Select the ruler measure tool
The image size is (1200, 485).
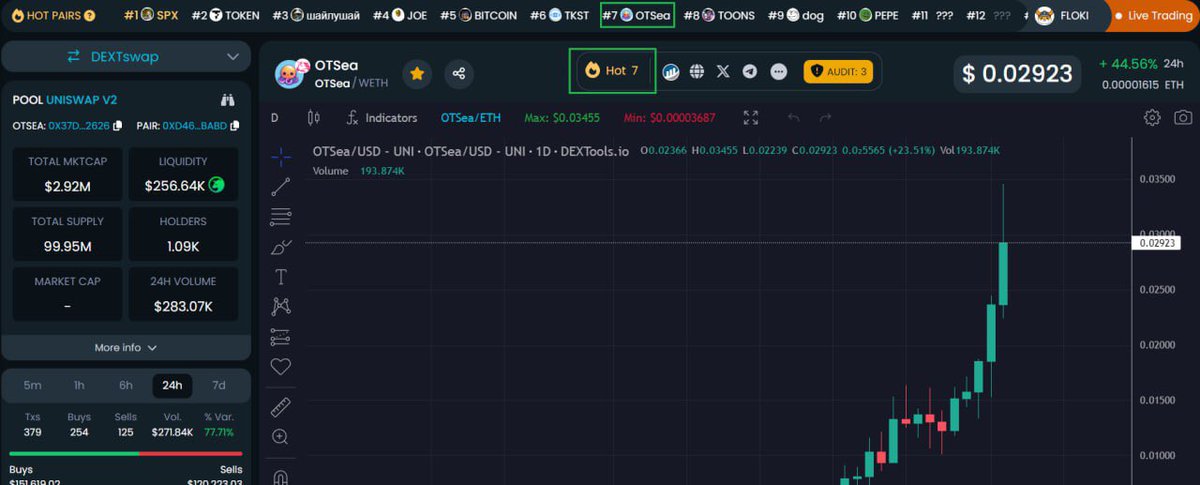pos(281,407)
